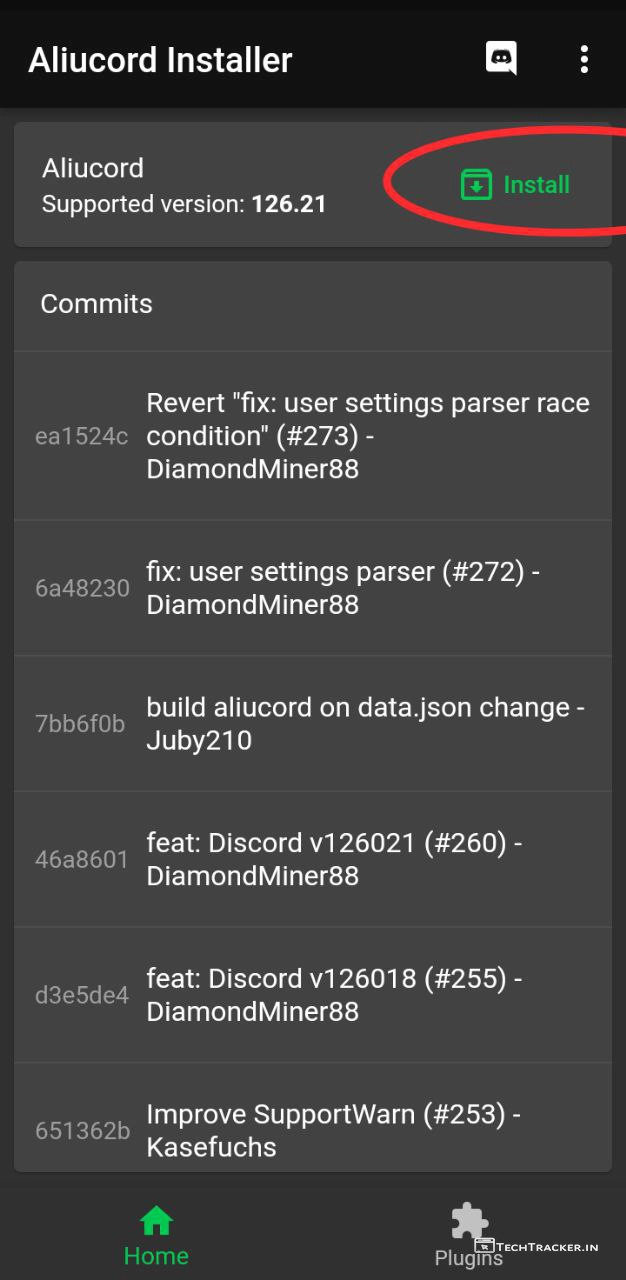
Task: Click commit hash 6a48230
Action: point(82,588)
